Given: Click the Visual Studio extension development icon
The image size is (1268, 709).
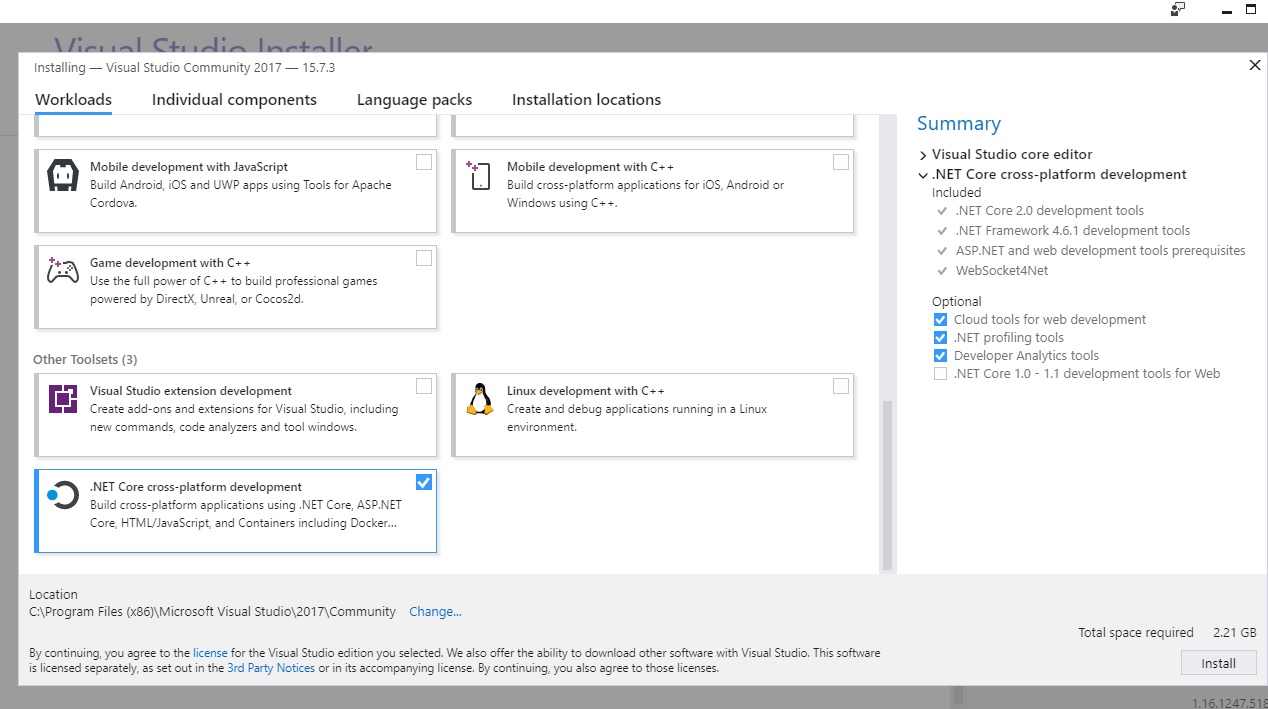Looking at the screenshot, I should pos(63,399).
